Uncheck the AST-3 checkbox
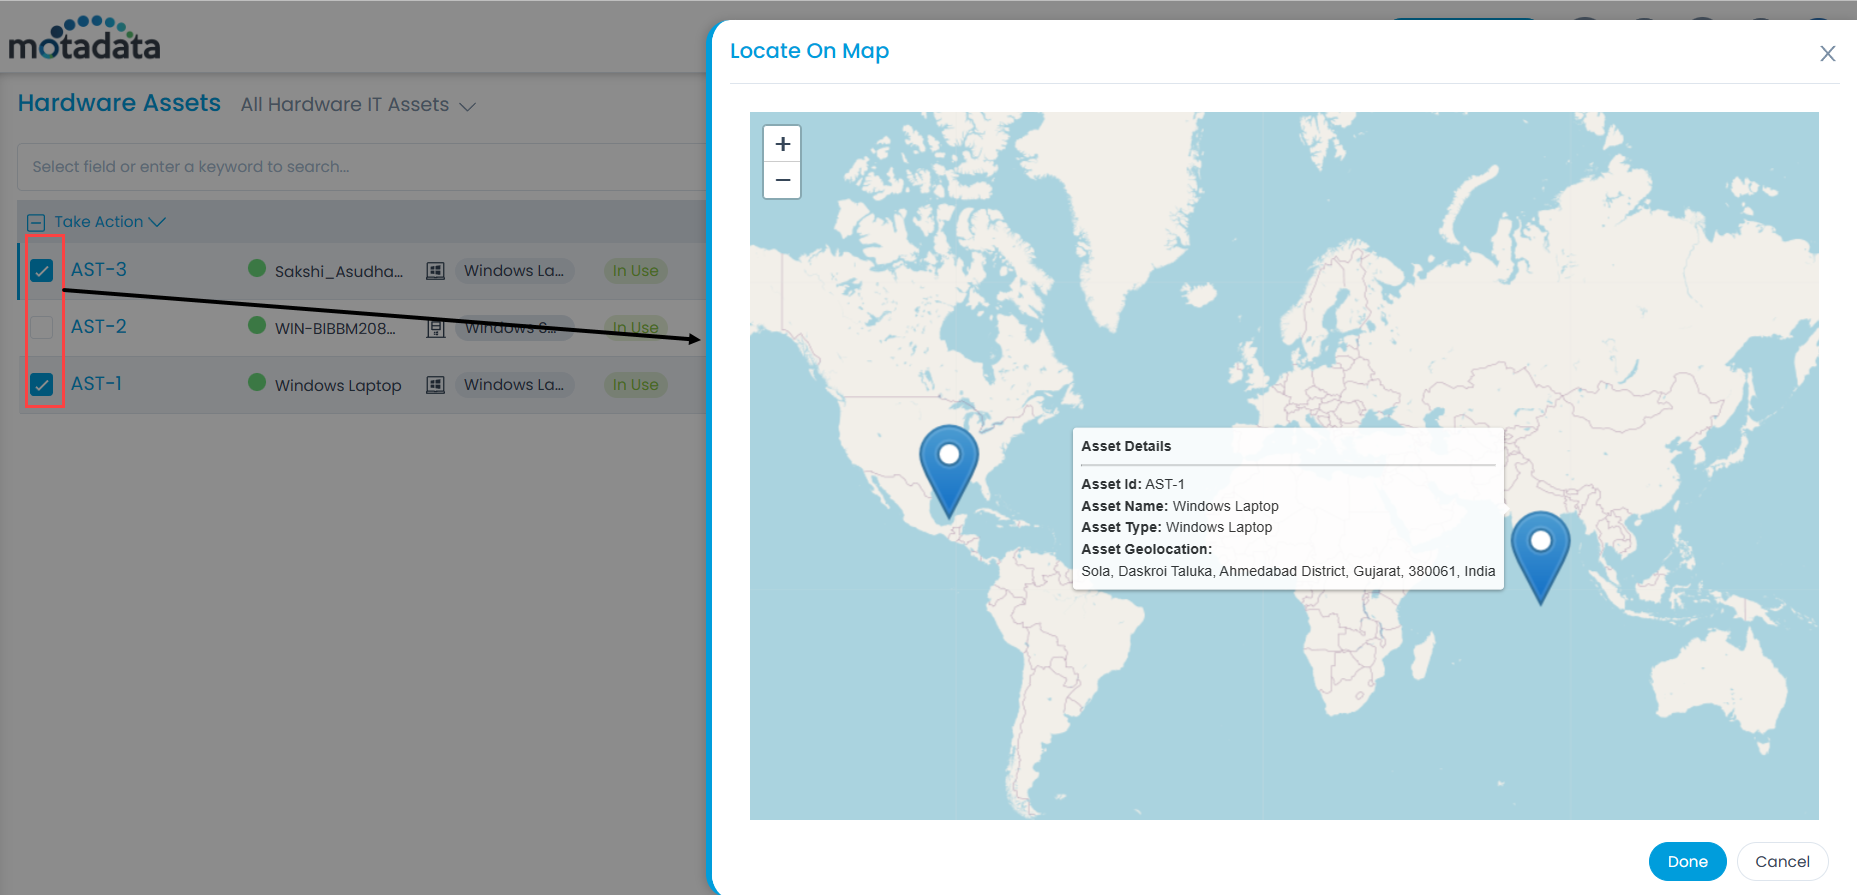Viewport: 1857px width, 895px height. point(41,270)
